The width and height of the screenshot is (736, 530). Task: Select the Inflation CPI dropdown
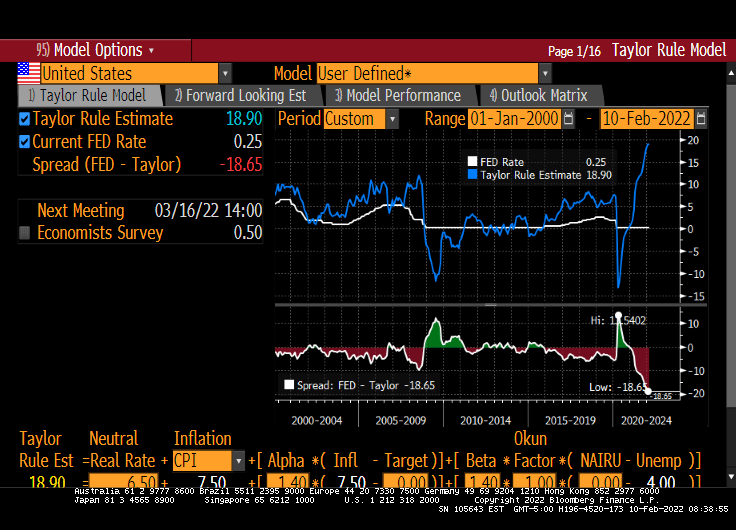tap(238, 461)
